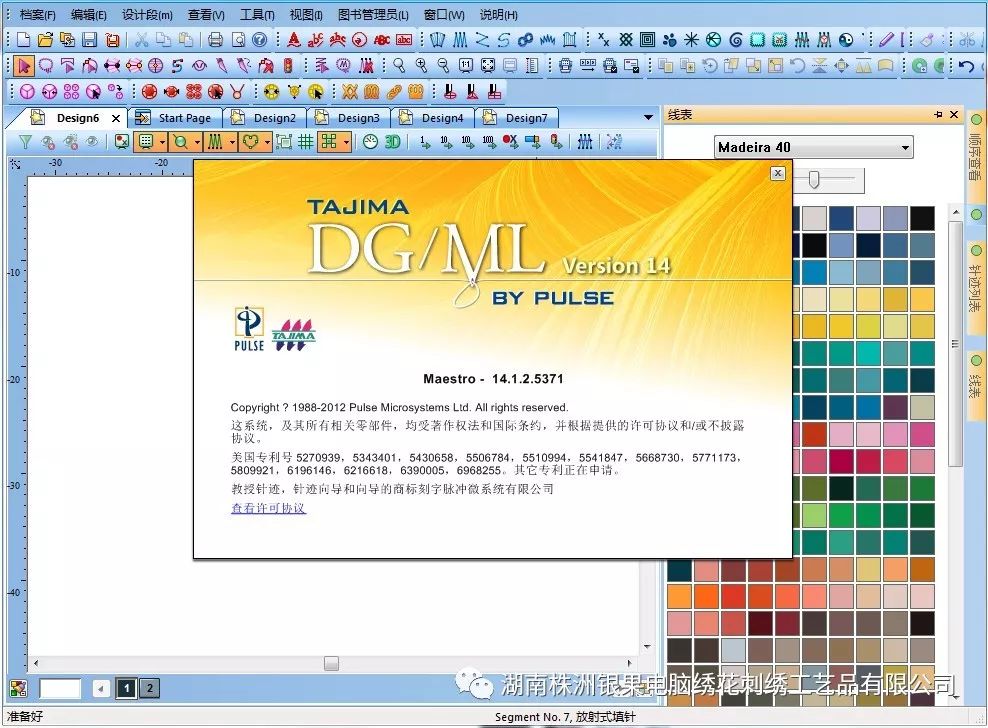Image resolution: width=988 pixels, height=728 pixels.
Task: Close the Tajima DG/ML about dialog
Action: (x=777, y=173)
